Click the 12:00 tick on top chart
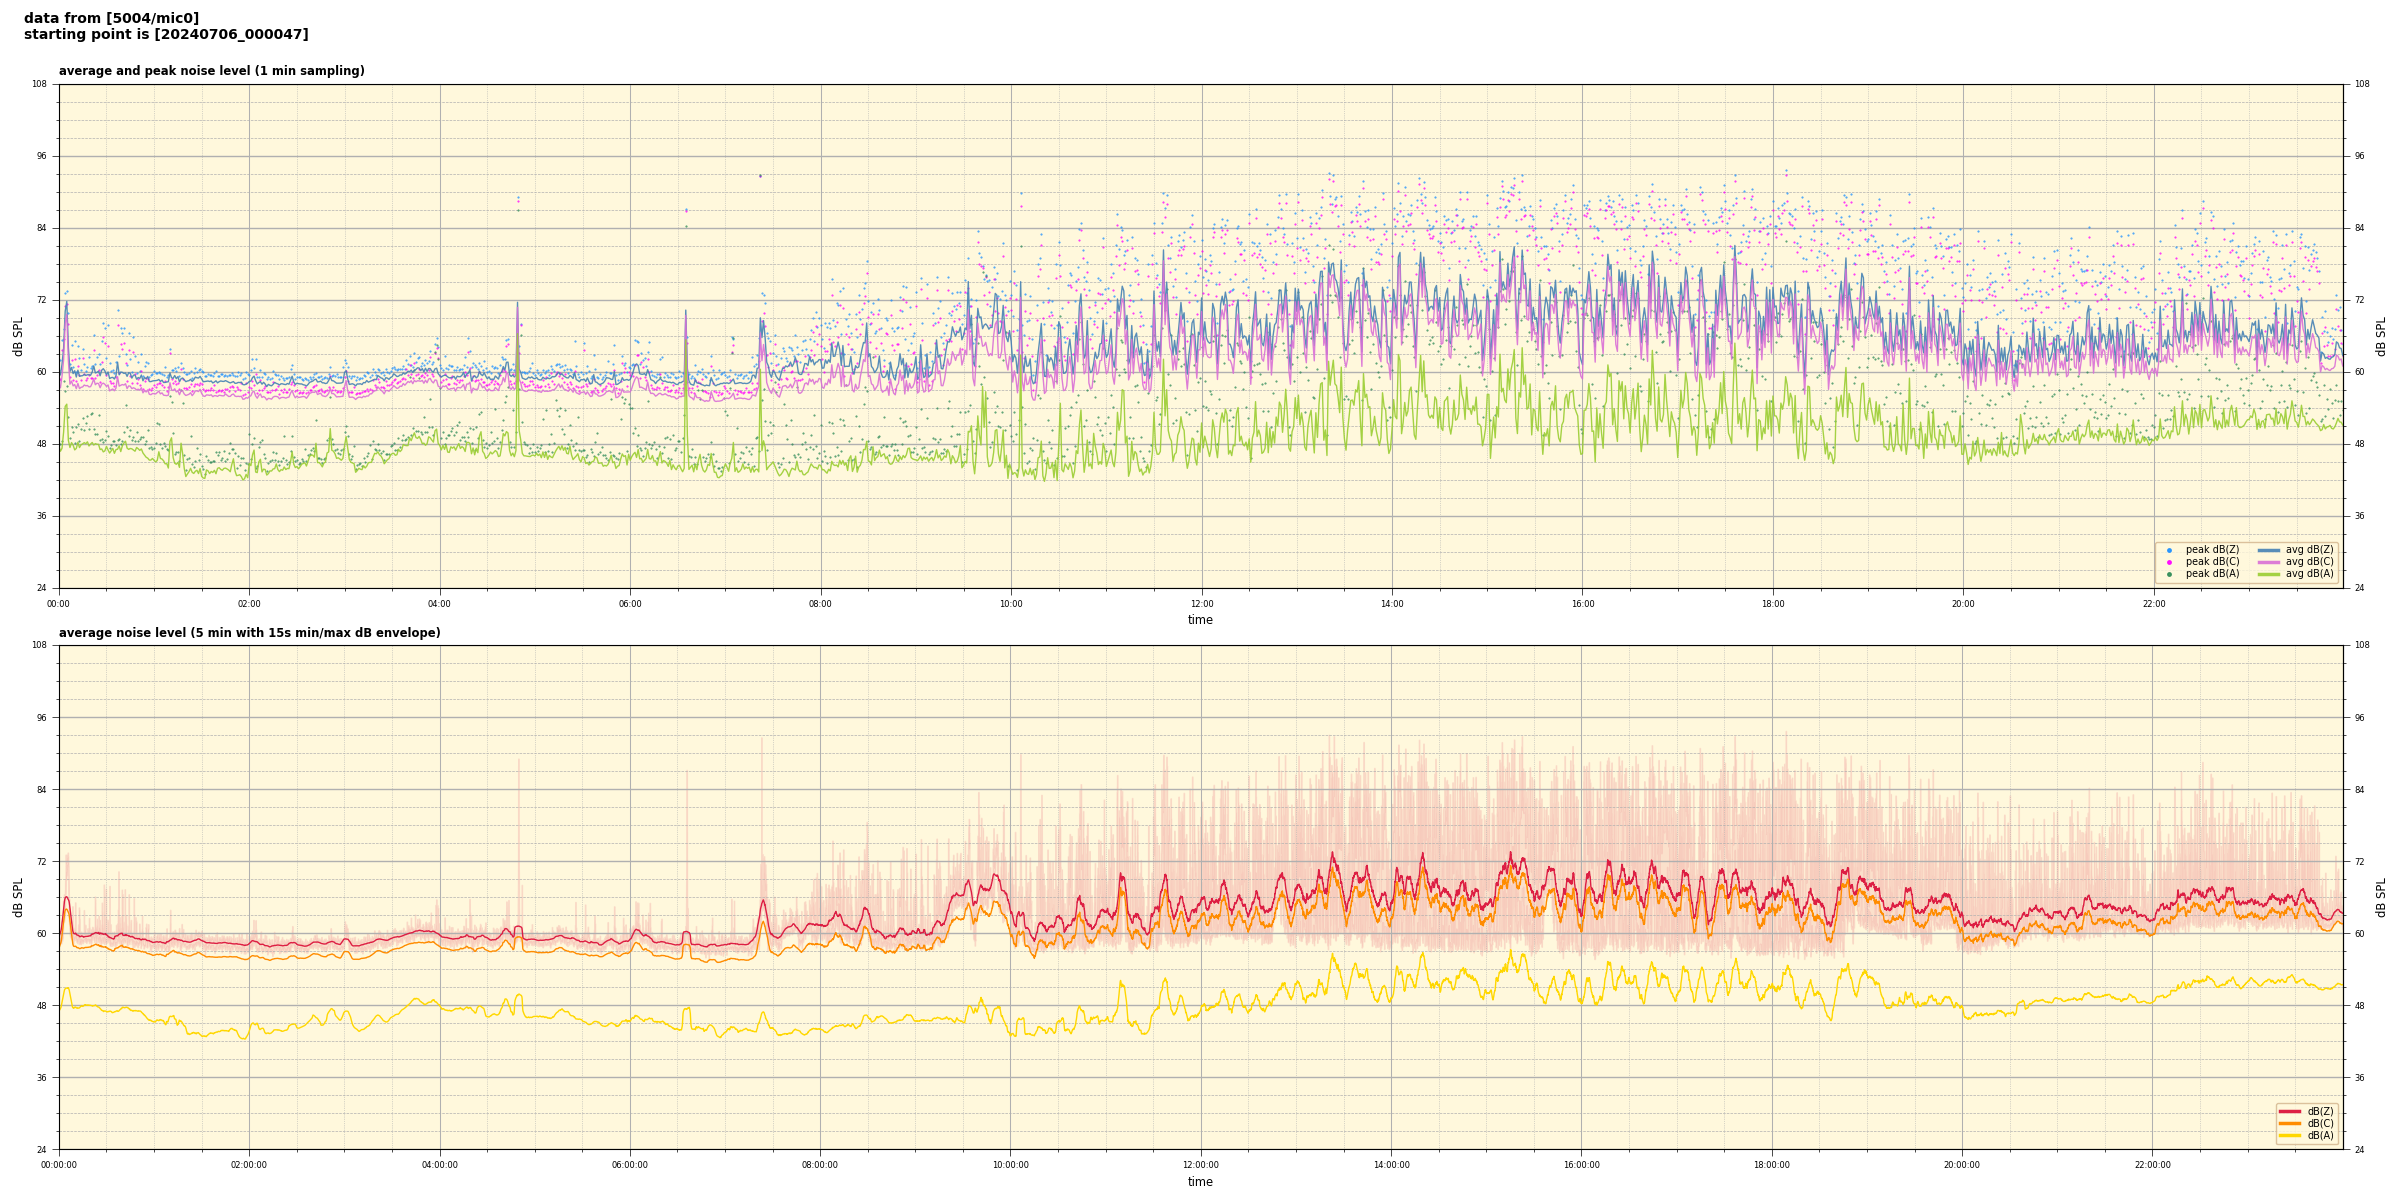The height and width of the screenshot is (1200, 2400). (x=1201, y=604)
